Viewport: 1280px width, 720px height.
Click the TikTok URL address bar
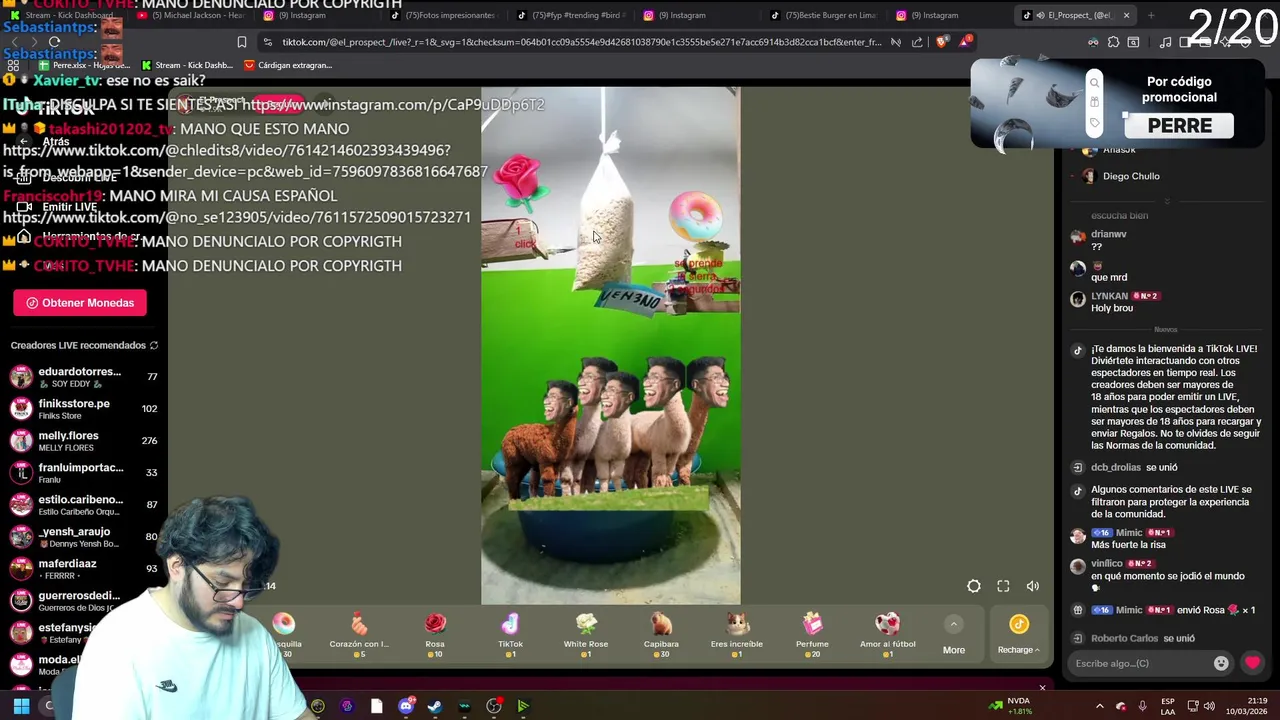(x=581, y=42)
